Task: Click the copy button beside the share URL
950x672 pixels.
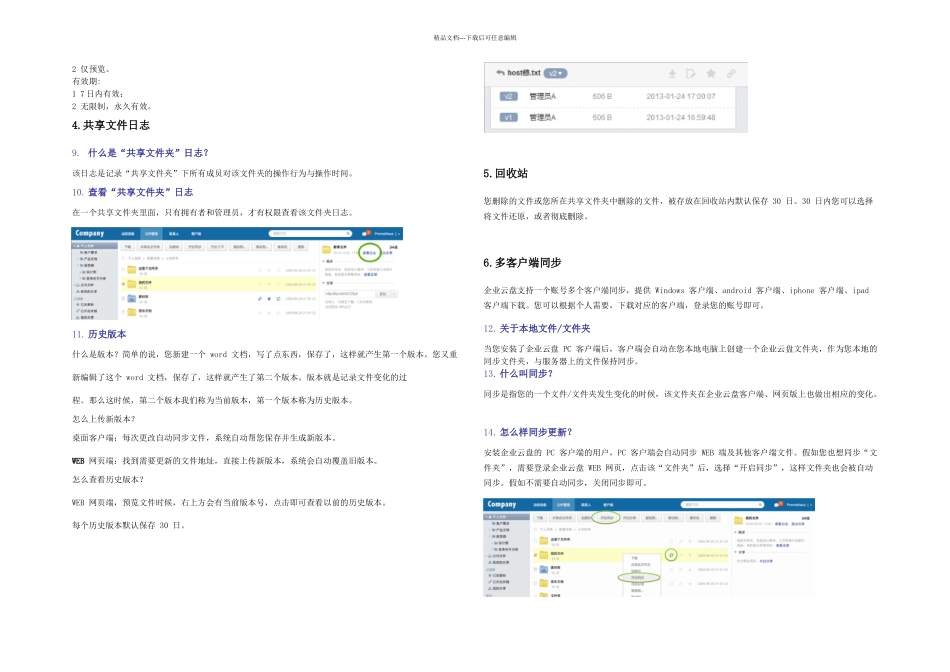Action: pyautogui.click(x=383, y=294)
